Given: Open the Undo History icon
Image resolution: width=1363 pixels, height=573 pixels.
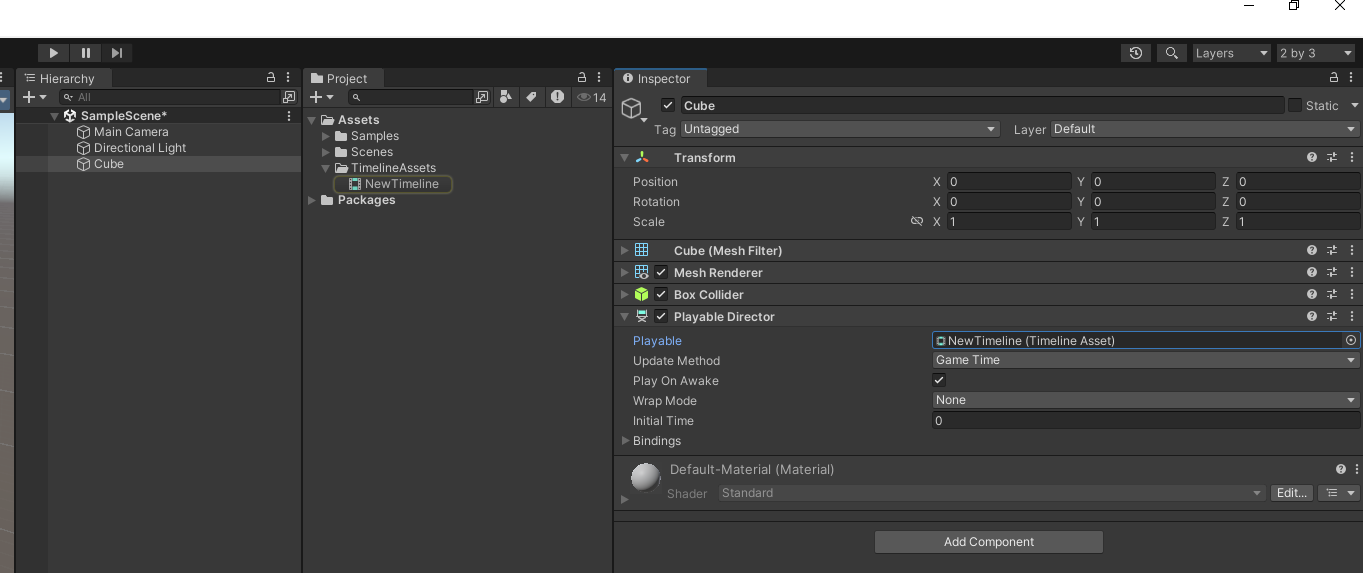Looking at the screenshot, I should point(1135,53).
